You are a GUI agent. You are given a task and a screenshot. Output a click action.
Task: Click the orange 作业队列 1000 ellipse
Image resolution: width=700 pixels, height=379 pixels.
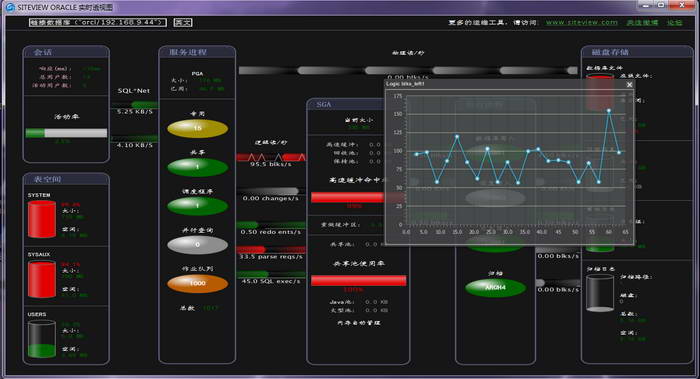click(197, 283)
